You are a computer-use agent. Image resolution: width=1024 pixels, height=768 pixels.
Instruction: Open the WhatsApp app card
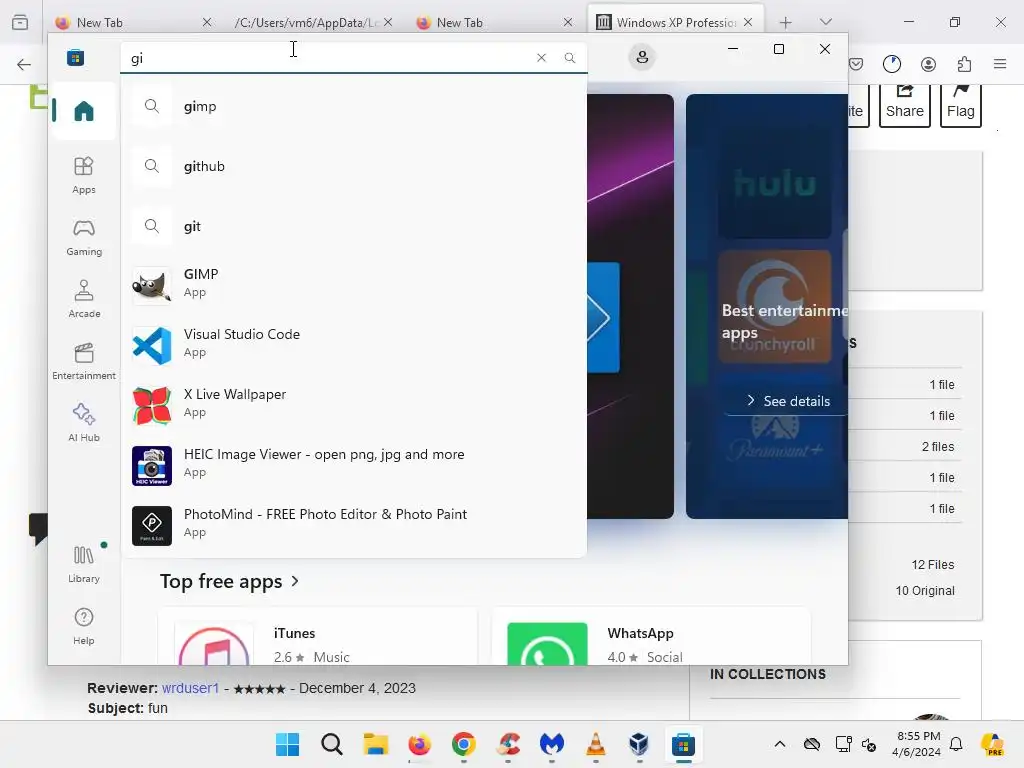[651, 637]
